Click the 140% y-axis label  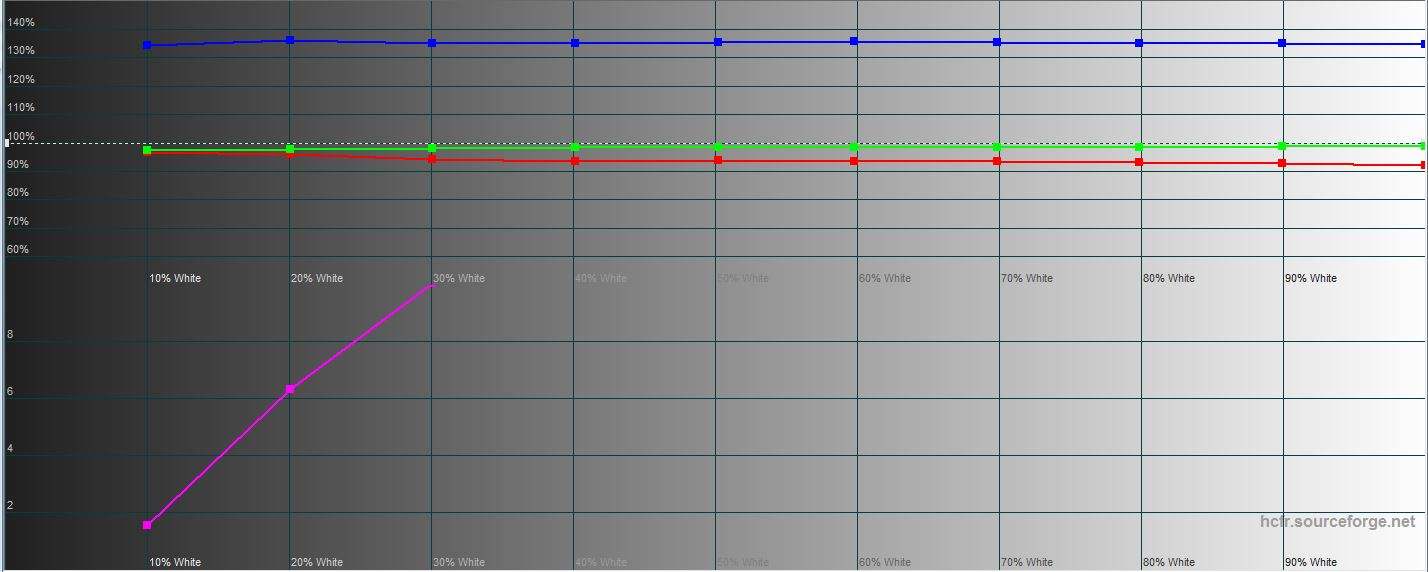click(21, 22)
